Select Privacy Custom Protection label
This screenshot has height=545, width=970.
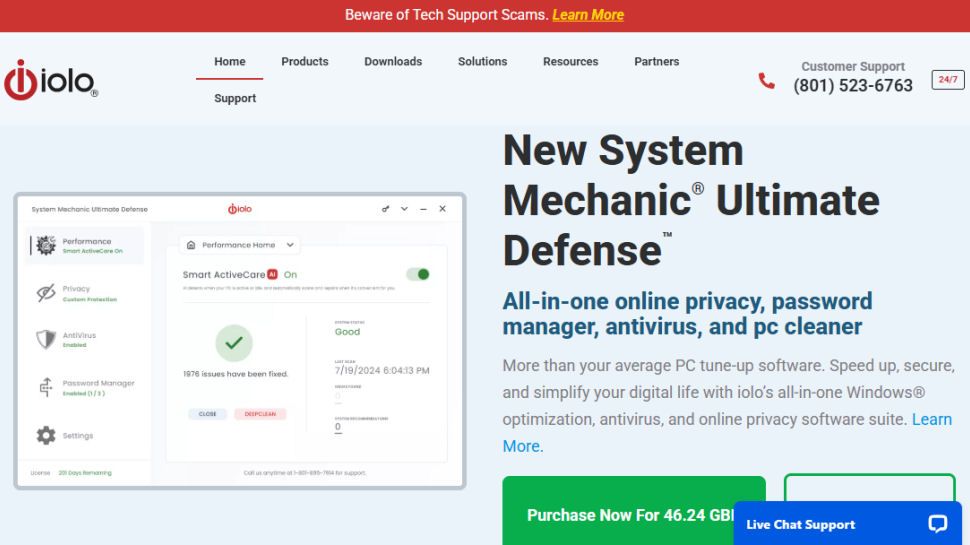(89, 293)
